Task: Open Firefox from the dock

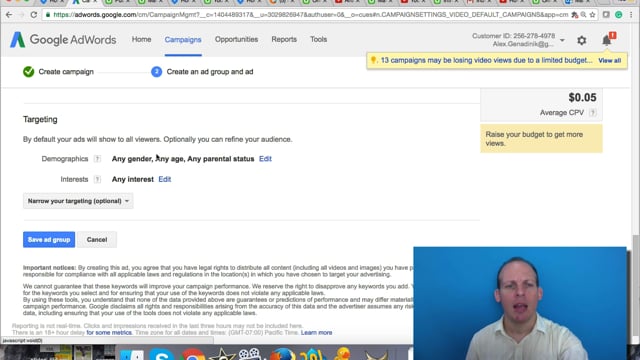Action: pyautogui.click(x=282, y=353)
